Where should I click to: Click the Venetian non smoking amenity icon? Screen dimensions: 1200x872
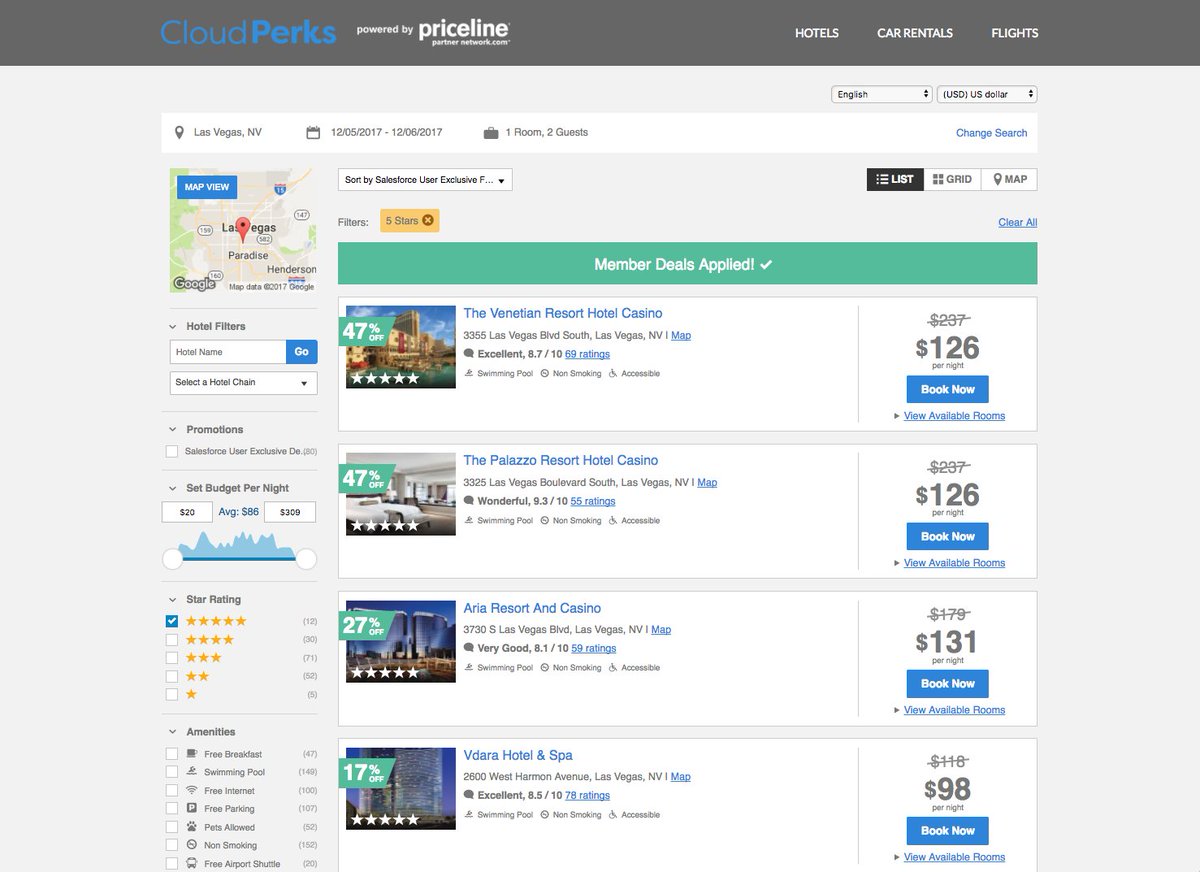tap(545, 373)
